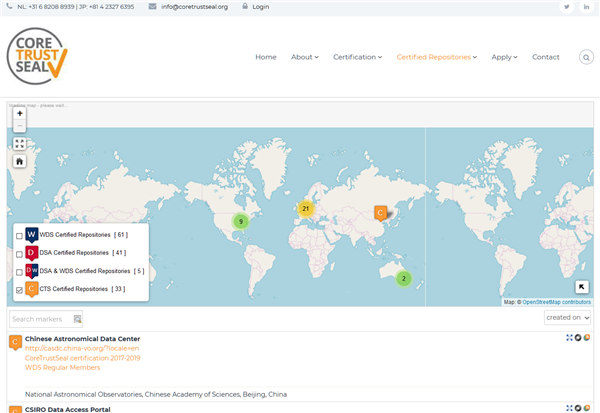
Task: Uncheck CTS Certified Repositories checkbox
Action: click(x=19, y=289)
